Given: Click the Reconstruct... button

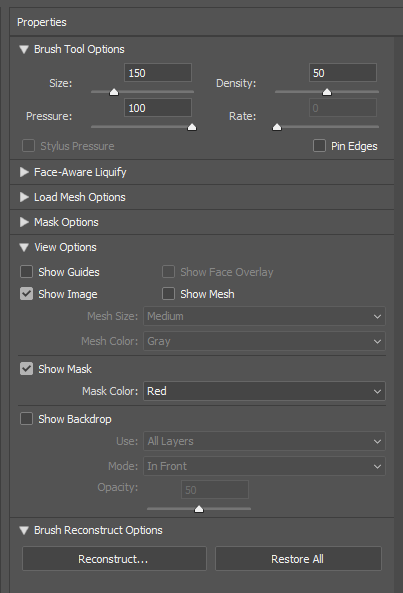Looking at the screenshot, I should (114, 559).
